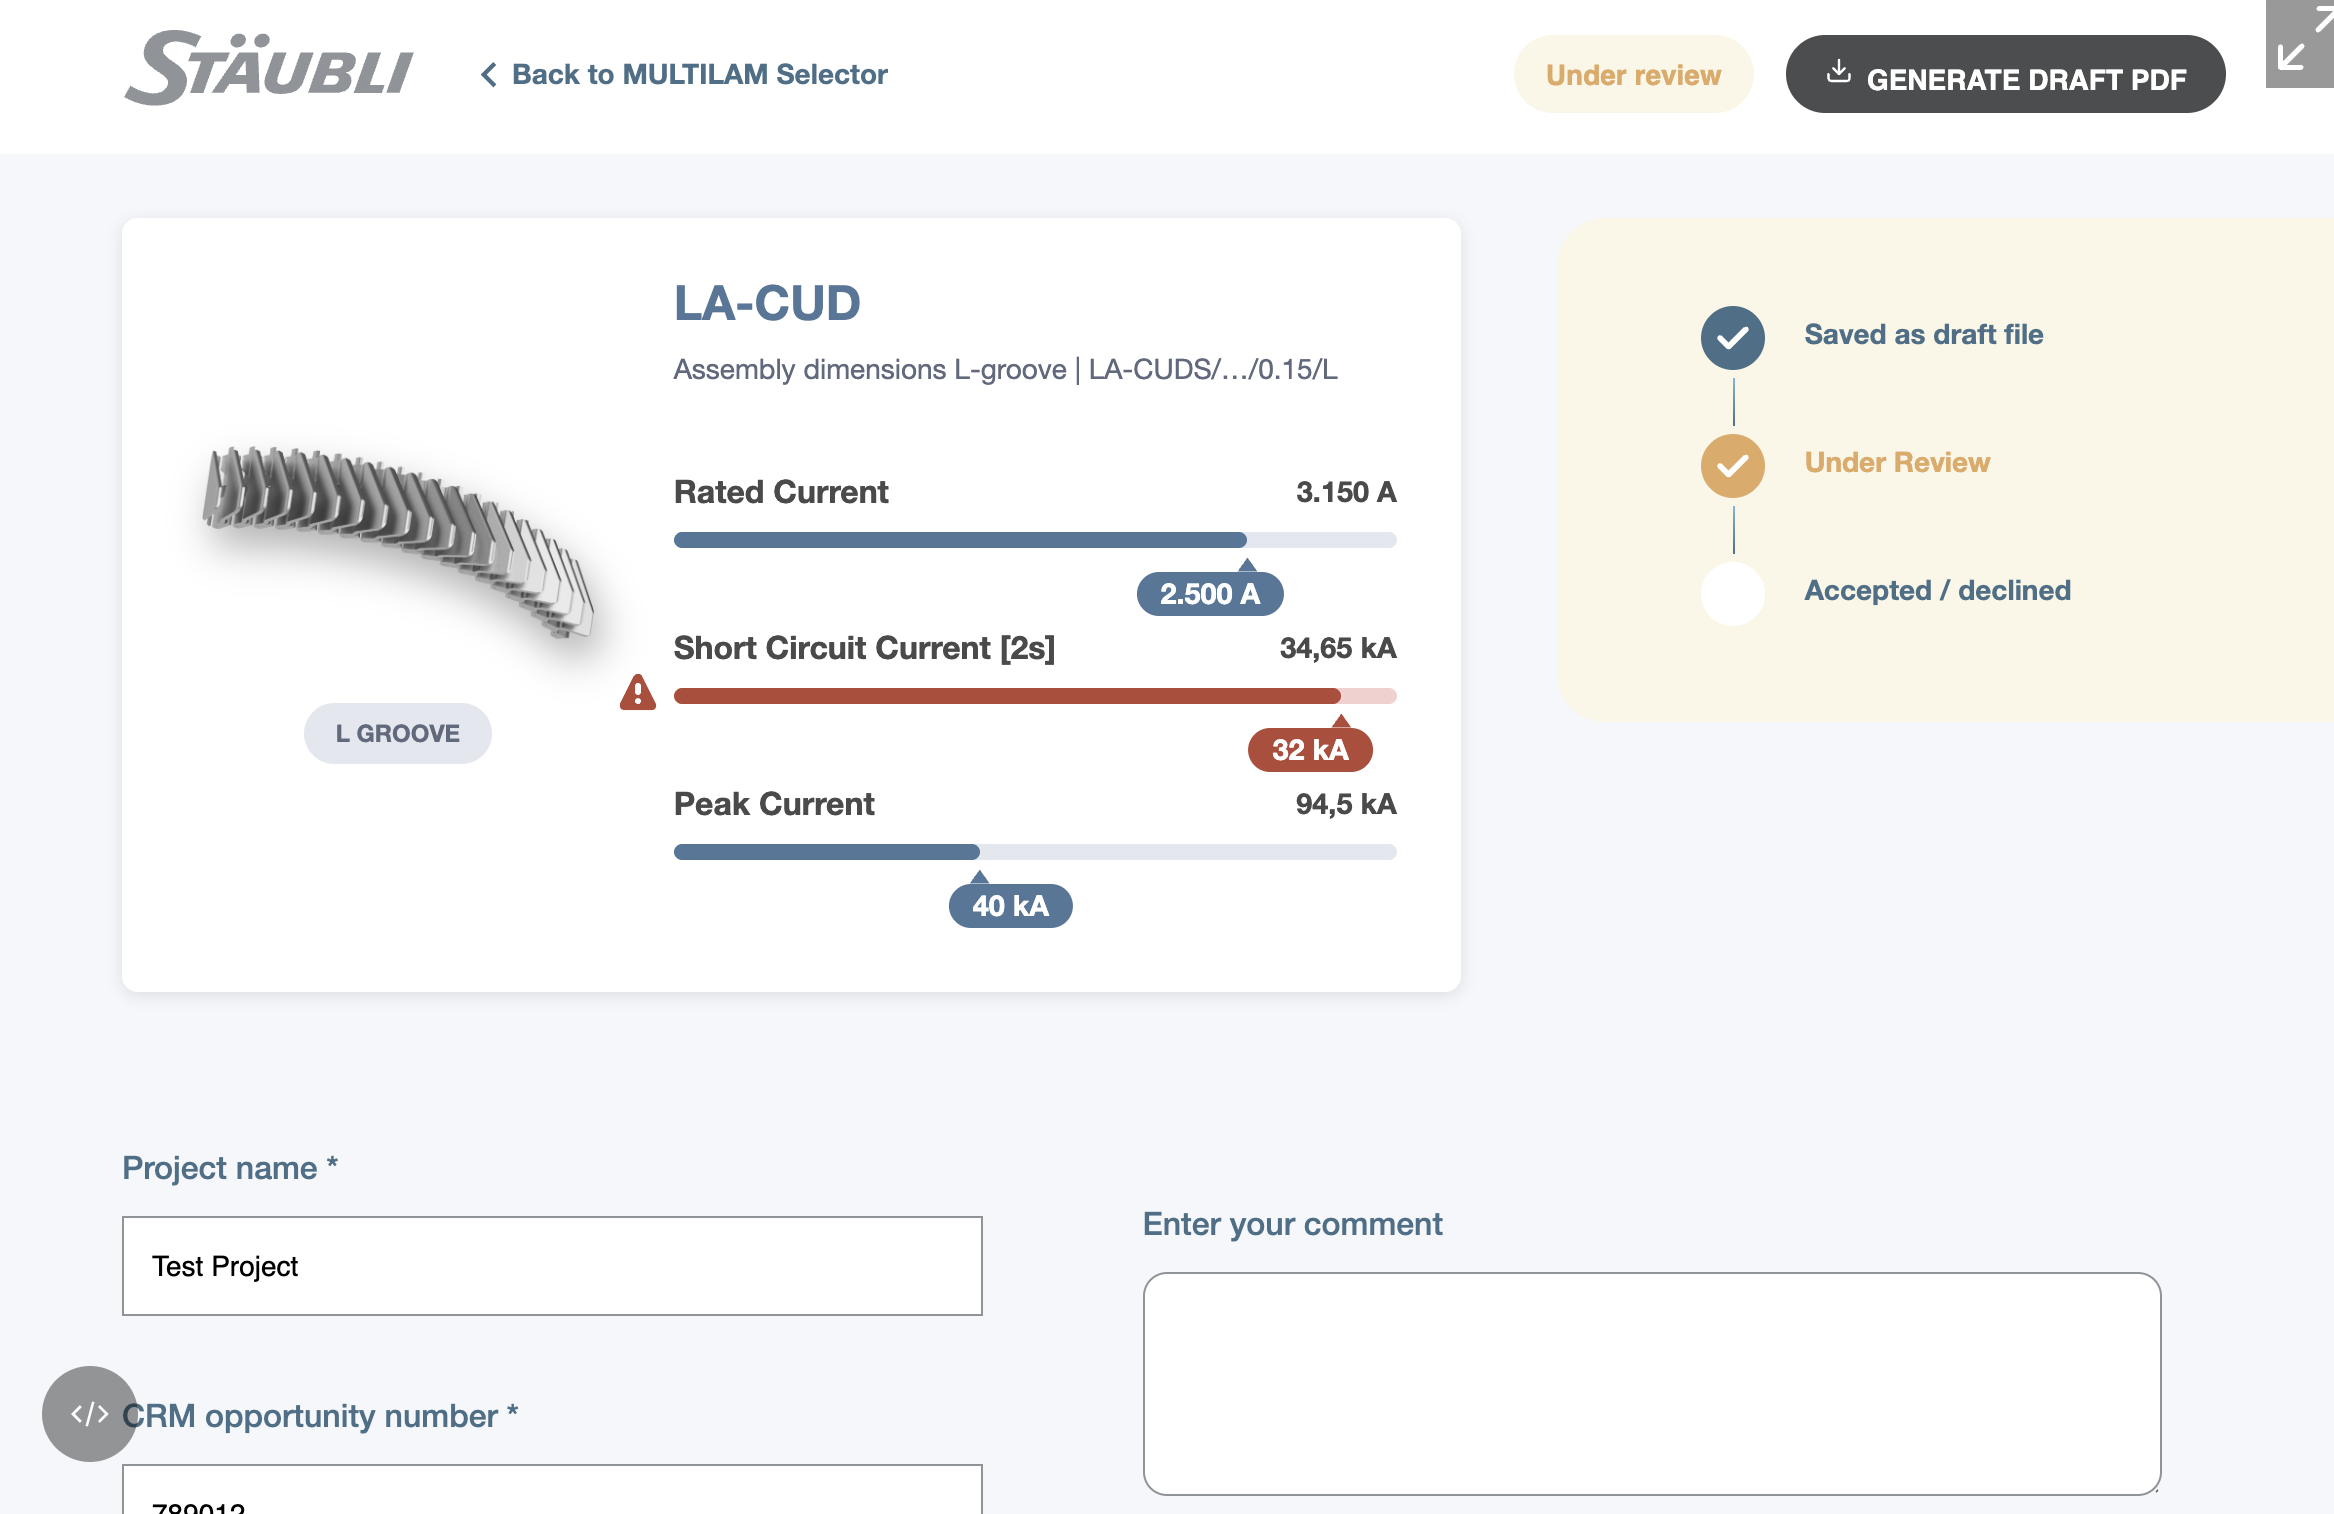Go back to MULTILAM Selector
The image size is (2334, 1514).
point(684,75)
